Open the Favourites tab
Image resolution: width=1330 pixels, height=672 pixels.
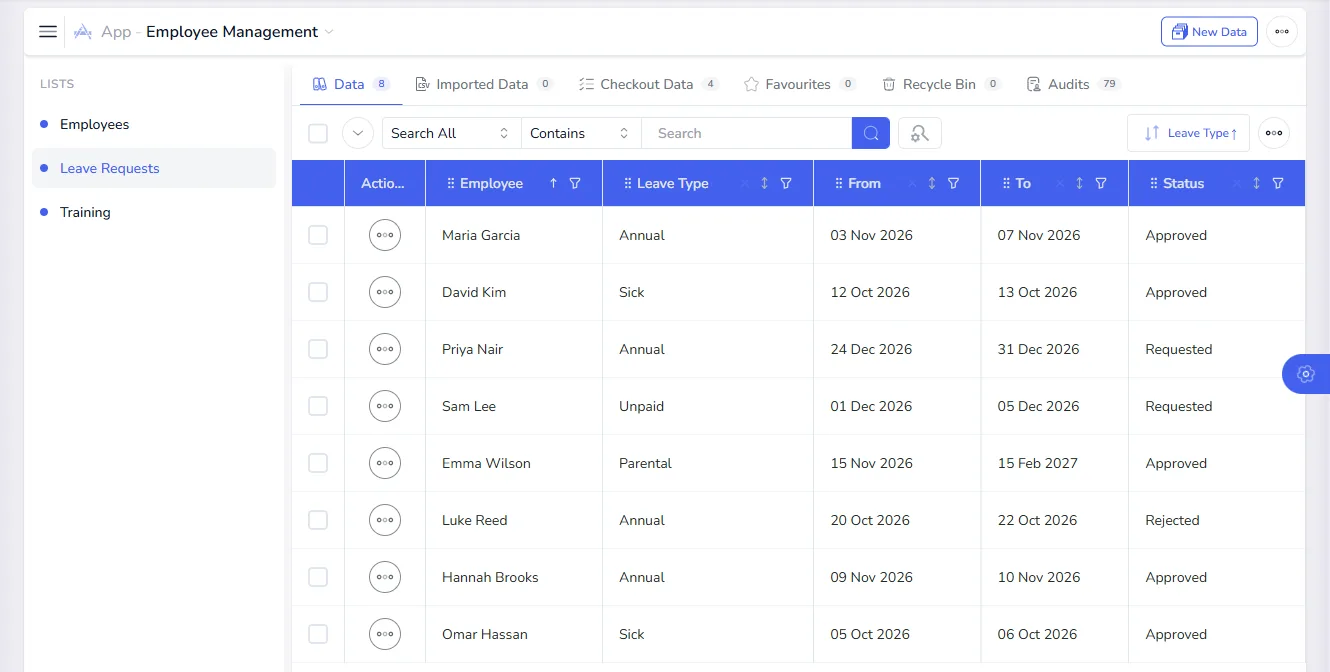(800, 84)
